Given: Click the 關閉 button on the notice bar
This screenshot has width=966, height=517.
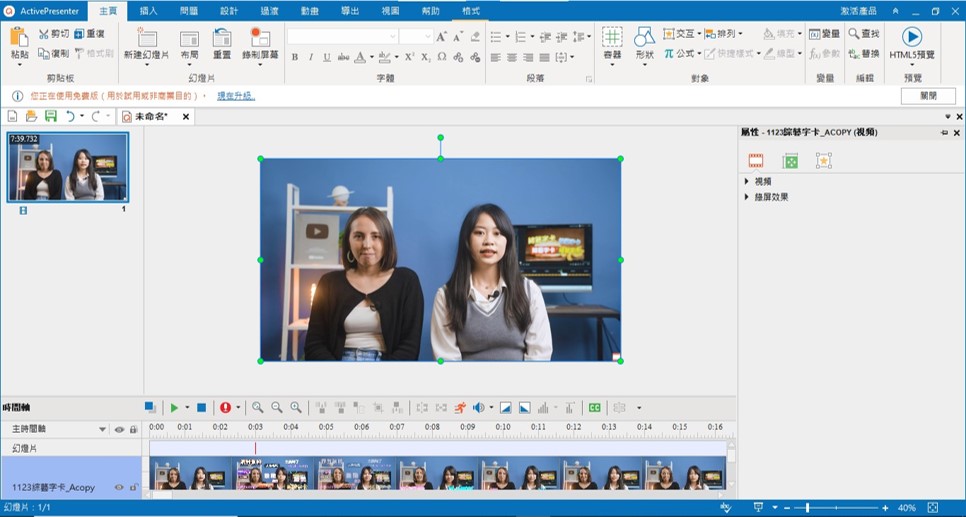Looking at the screenshot, I should click(x=927, y=96).
